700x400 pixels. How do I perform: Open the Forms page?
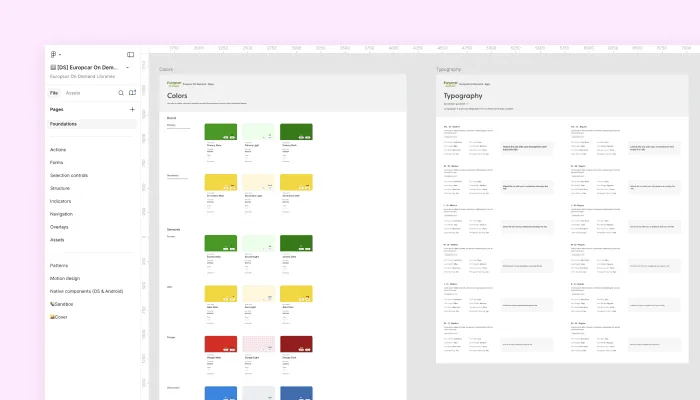coord(57,162)
